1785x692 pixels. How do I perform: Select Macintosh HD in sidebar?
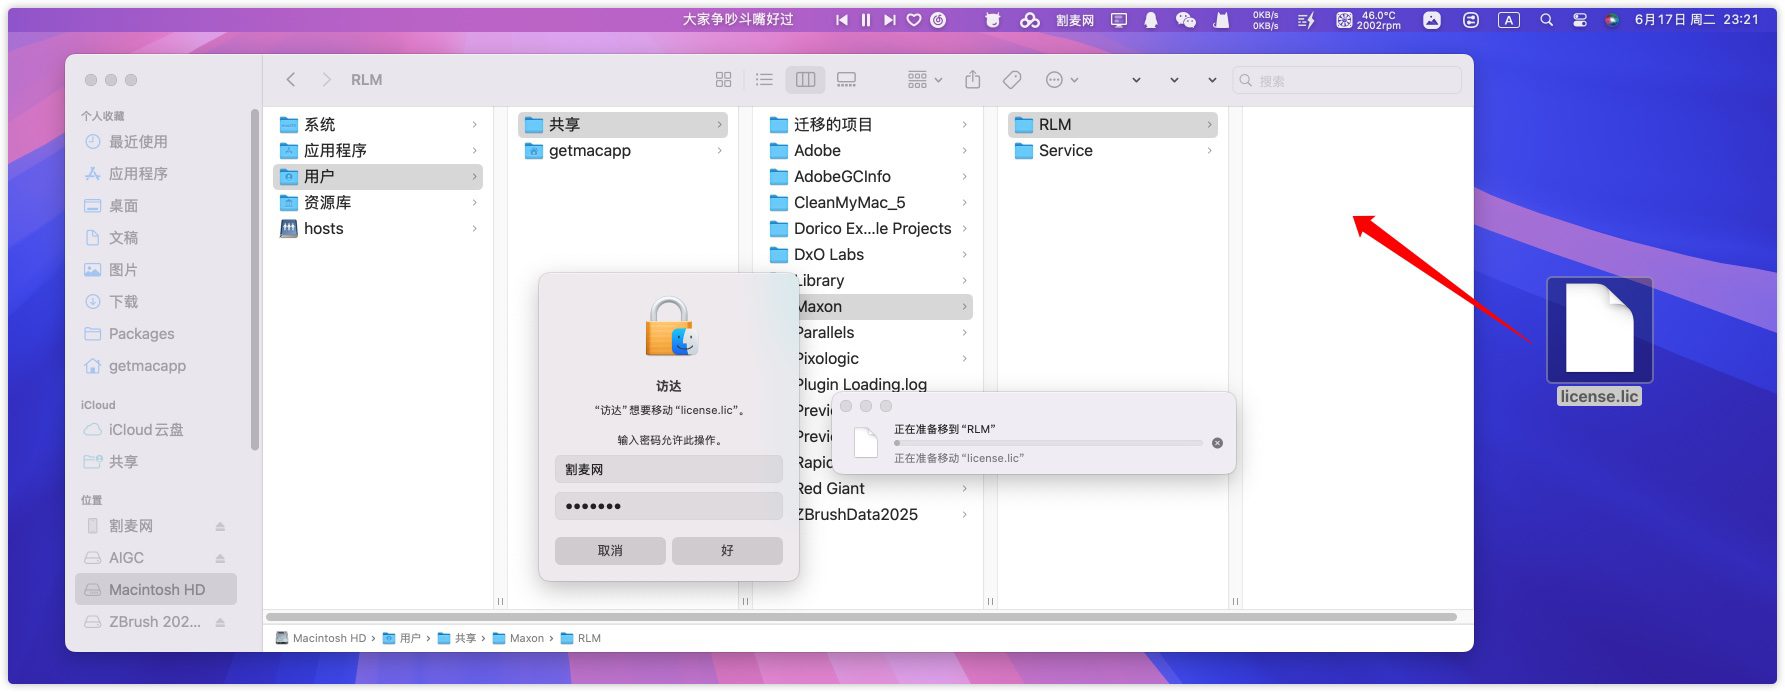point(156,590)
